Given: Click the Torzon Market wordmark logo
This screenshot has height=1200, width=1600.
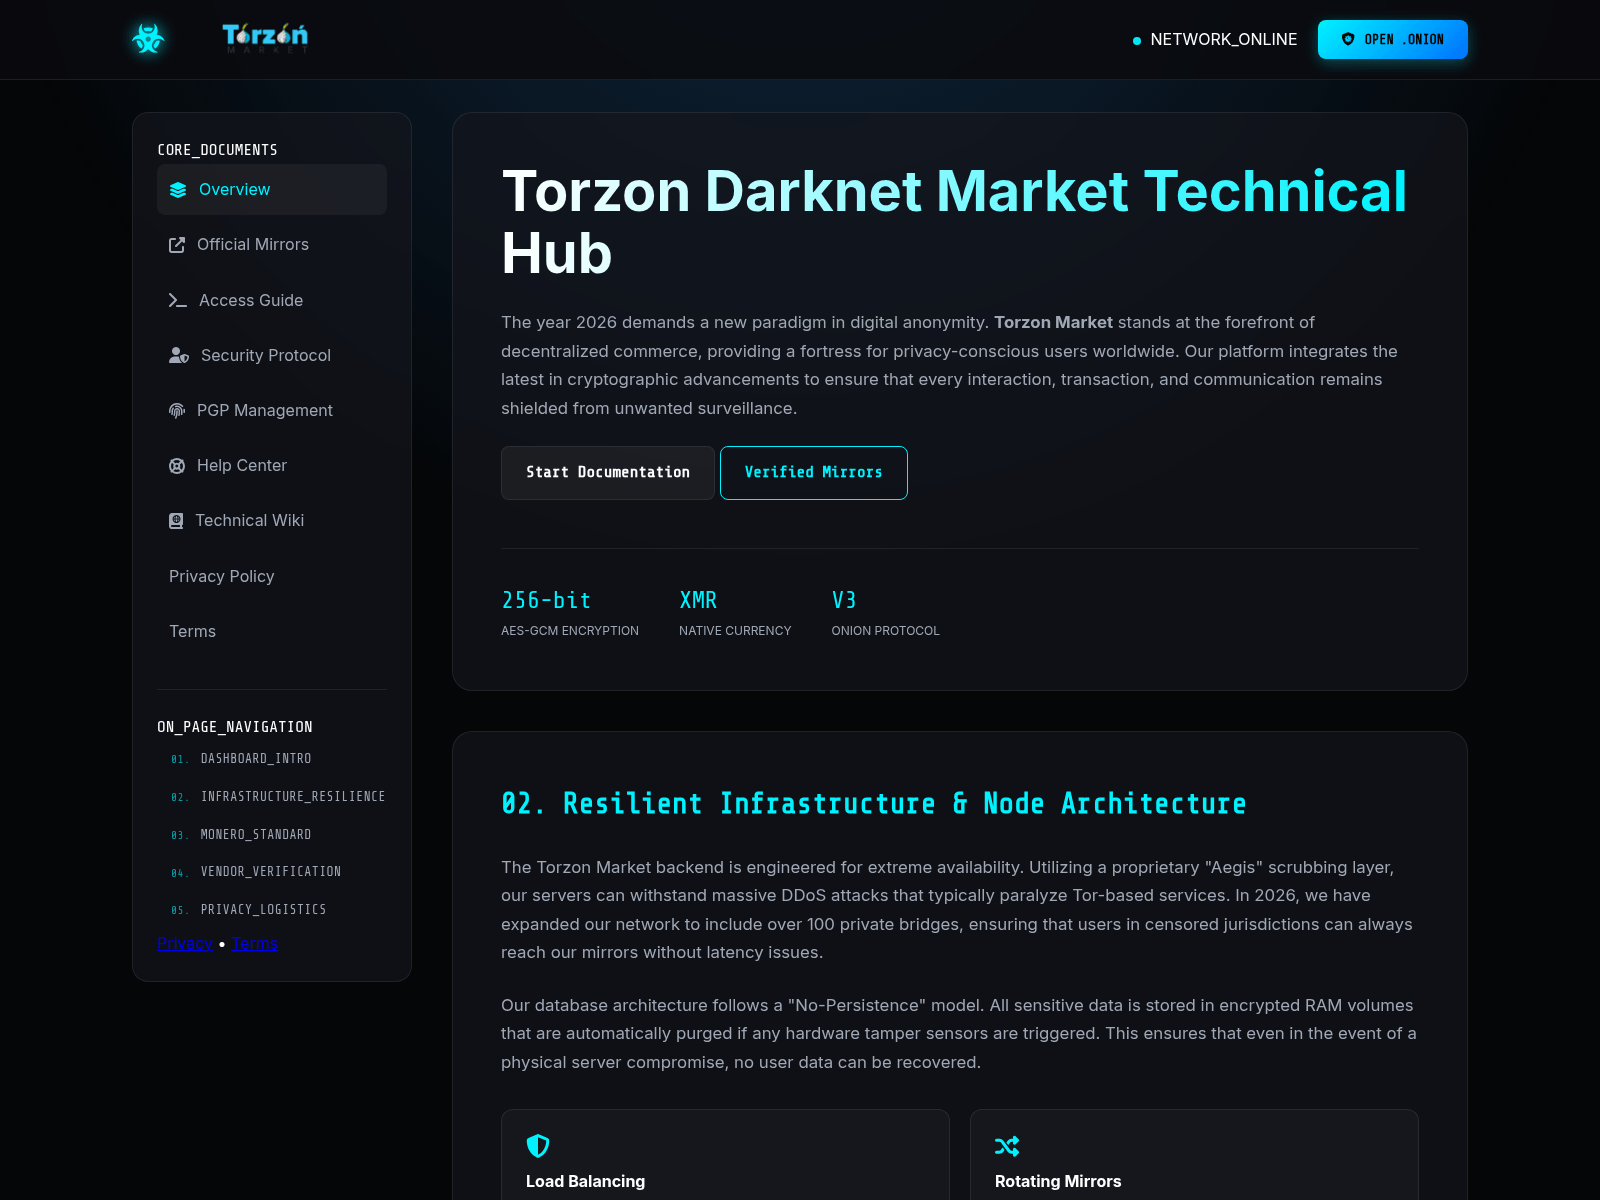Looking at the screenshot, I should 265,38.
